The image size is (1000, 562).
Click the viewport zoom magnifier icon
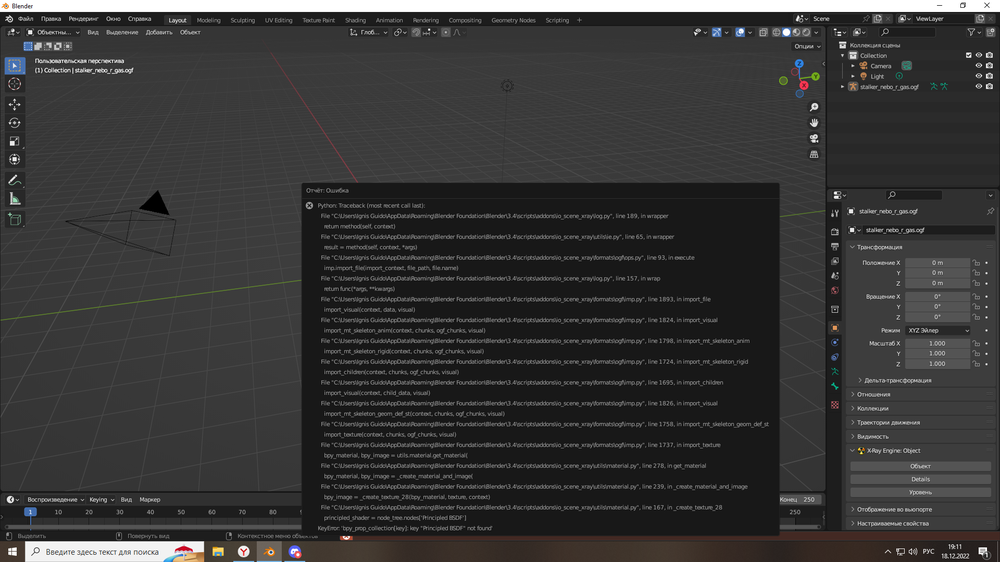point(814,107)
